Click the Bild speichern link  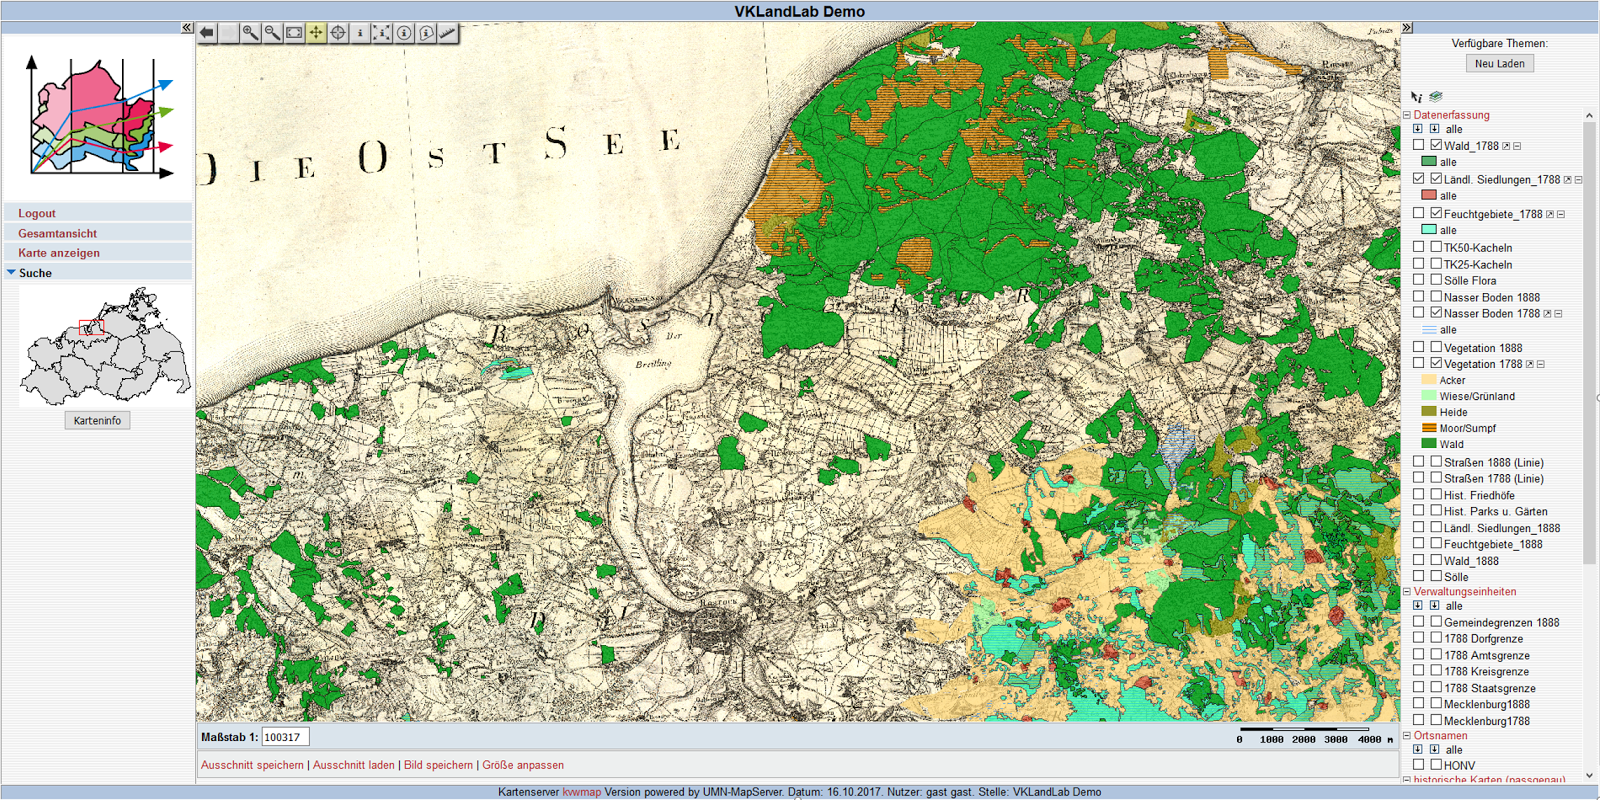point(438,765)
